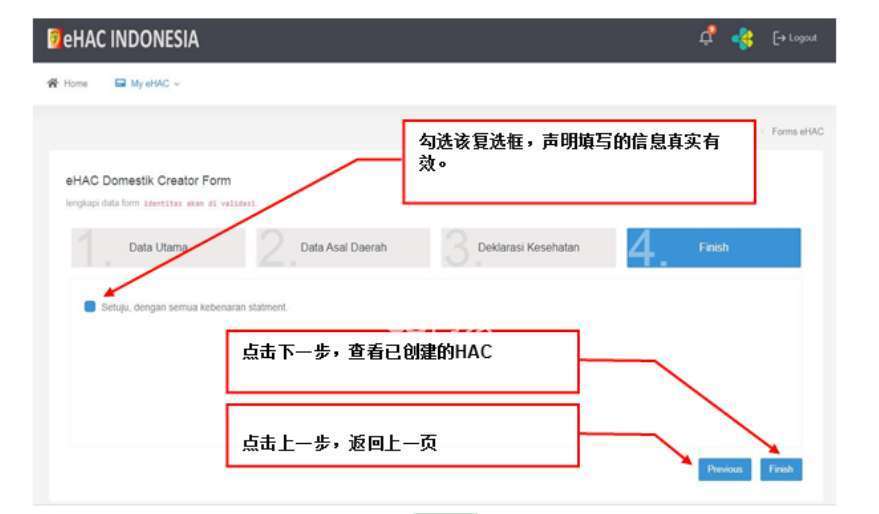Tick the Setuju agreement checkbox
The height and width of the screenshot is (514, 879).
(x=90, y=306)
